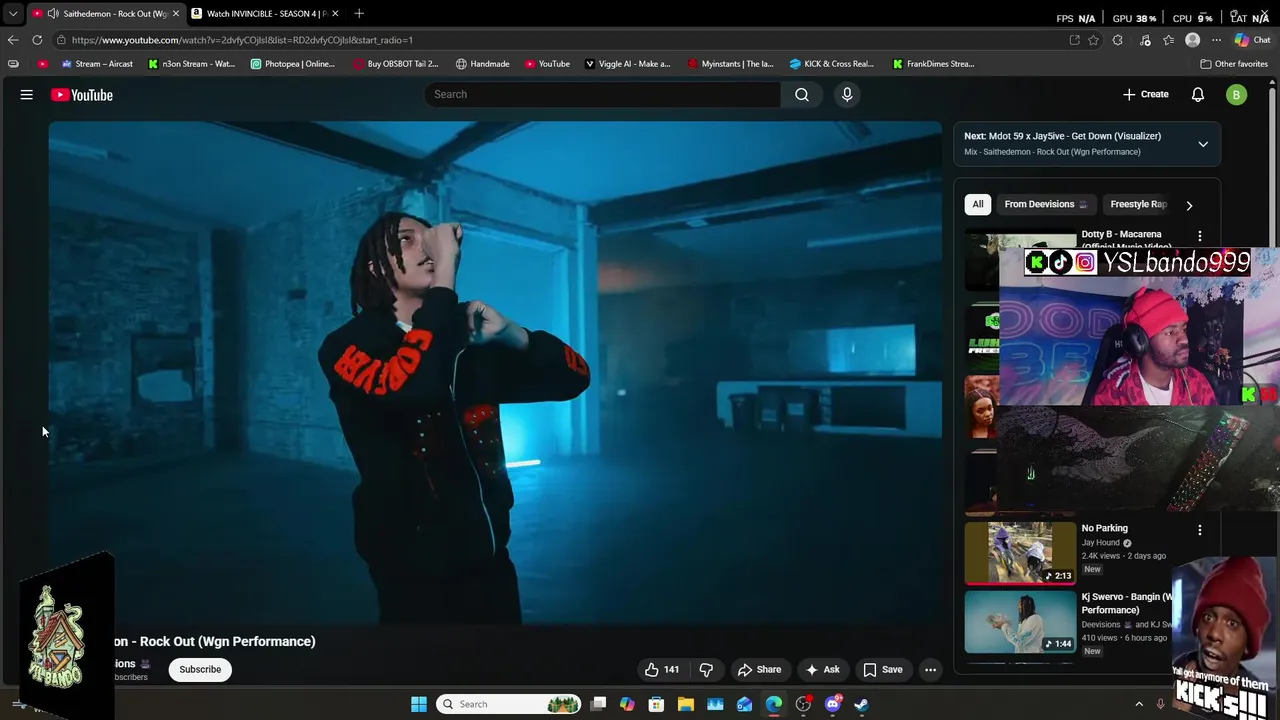The image size is (1280, 720).
Task: Open Edge settings and more menu
Action: [1216, 40]
